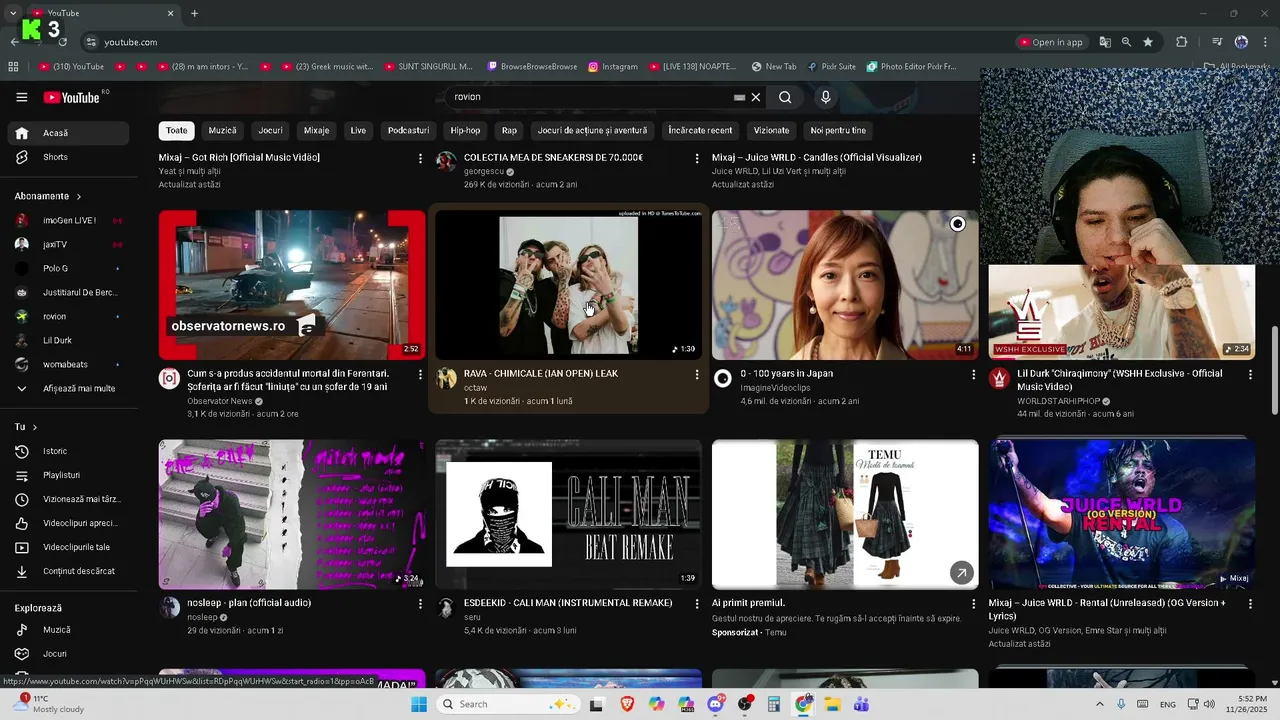Click the browser back arrow
This screenshot has width=1280, height=720.
coord(14,42)
